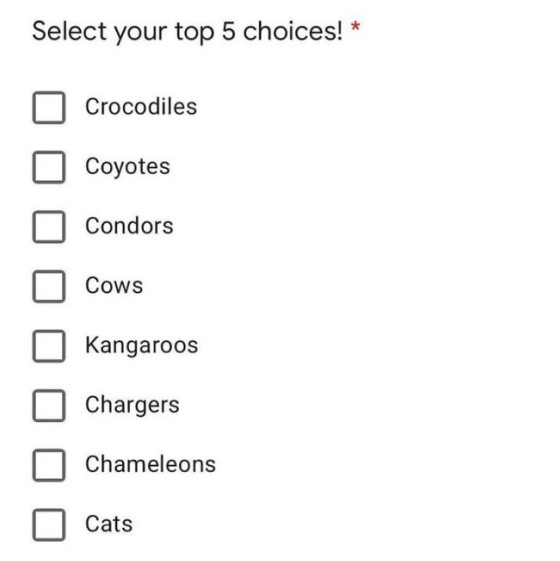
Task: Mark the Cows checkbox
Action: [49, 286]
